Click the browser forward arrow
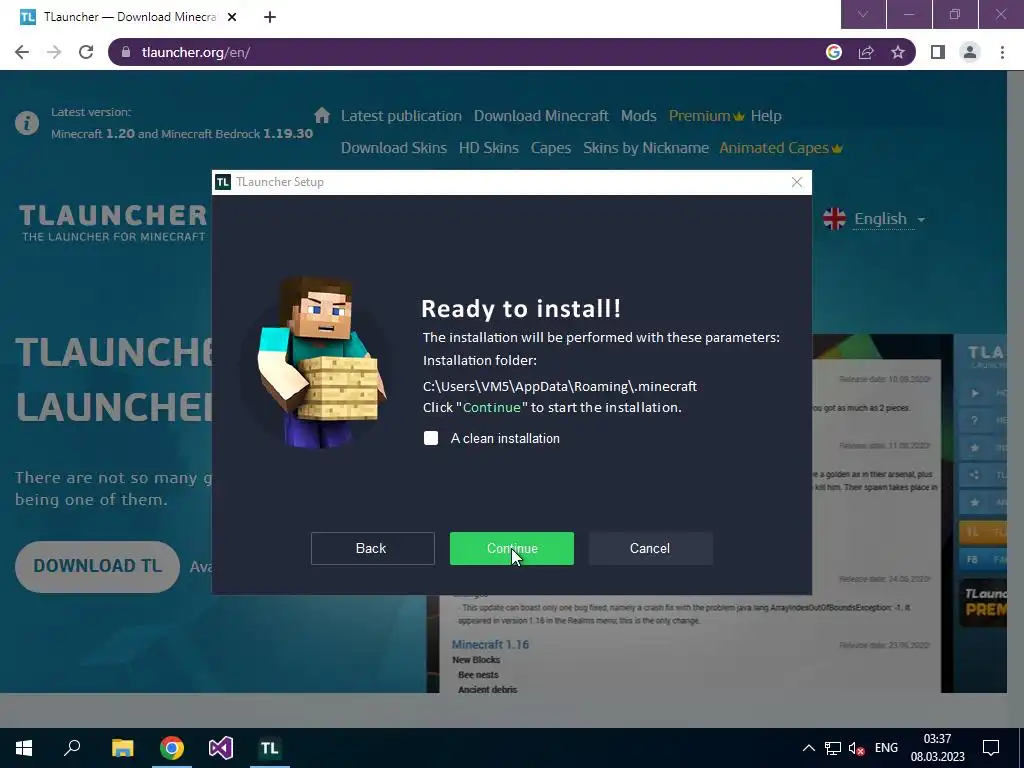 click(x=54, y=52)
